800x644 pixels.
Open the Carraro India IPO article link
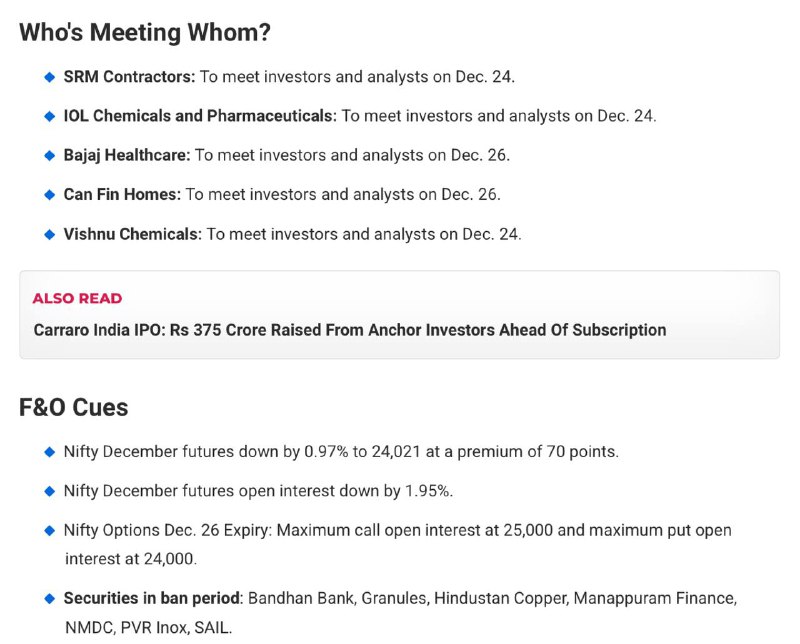pyautogui.click(x=350, y=330)
